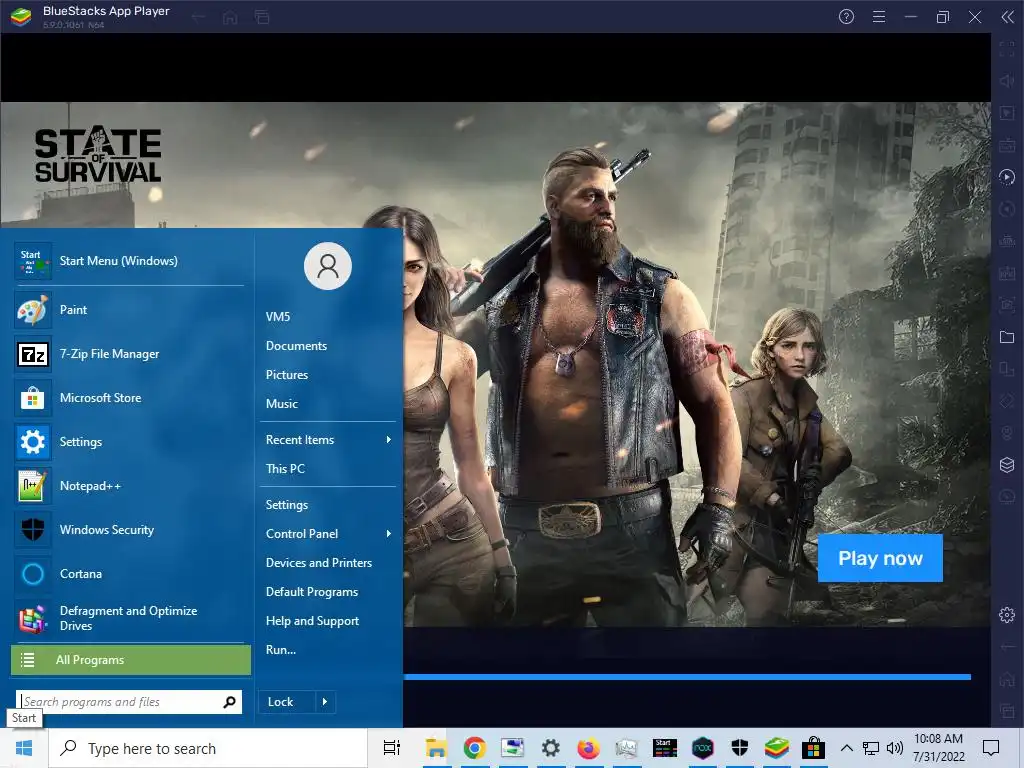
Task: Open File Explorer from the taskbar
Action: [x=436, y=748]
